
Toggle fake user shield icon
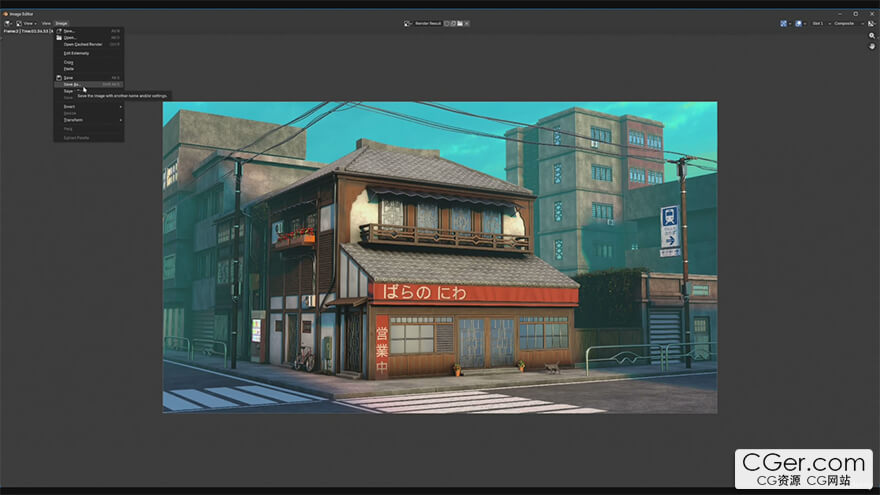click(x=446, y=23)
